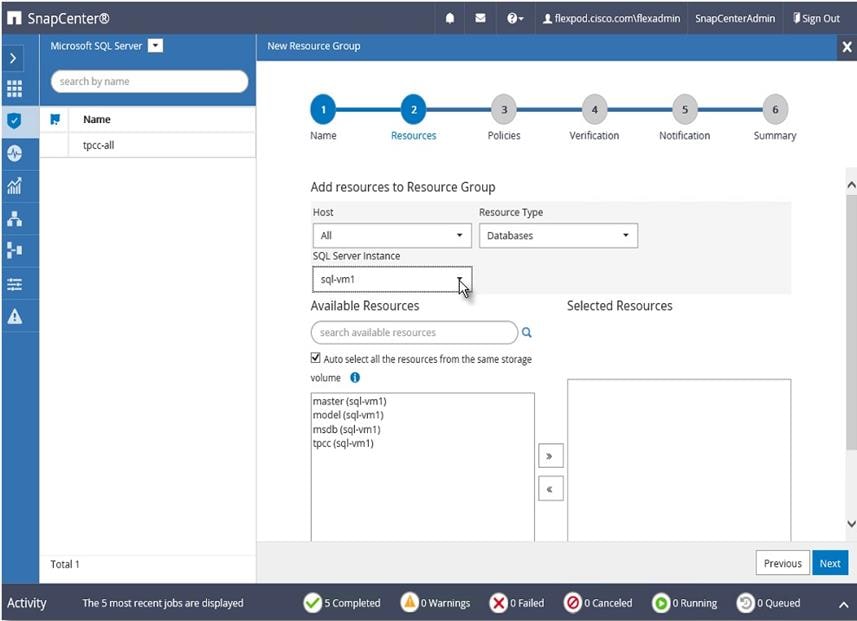Click the available resources search magnifier
857x621 pixels.
click(526, 332)
